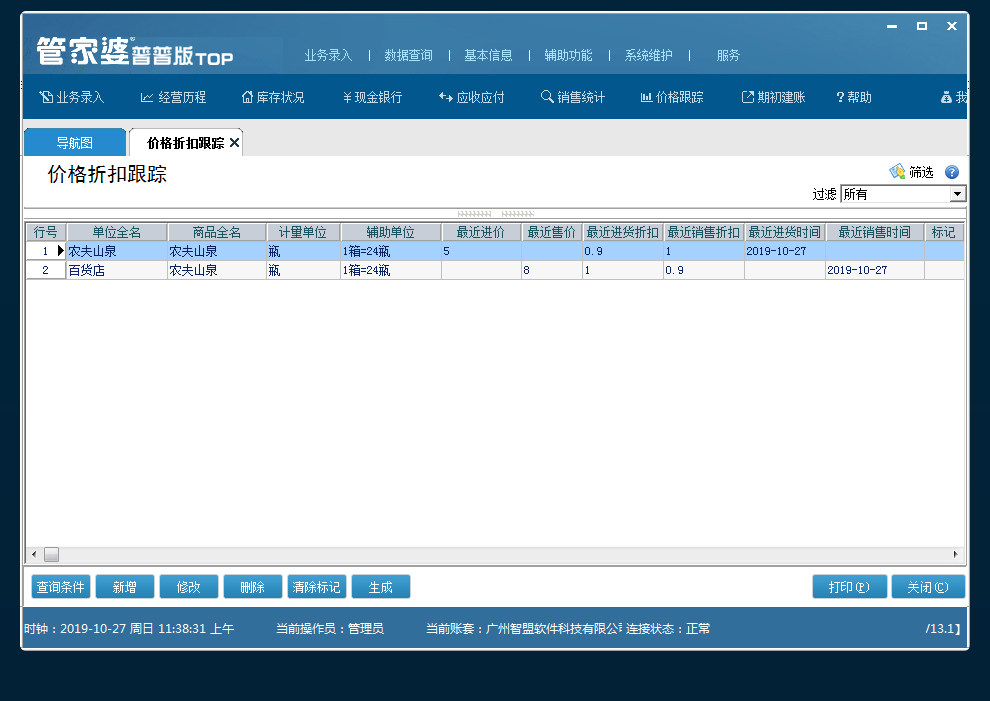Image resolution: width=990 pixels, height=701 pixels.
Task: Click the 最近售价 value 8 in row 2
Action: coord(552,270)
